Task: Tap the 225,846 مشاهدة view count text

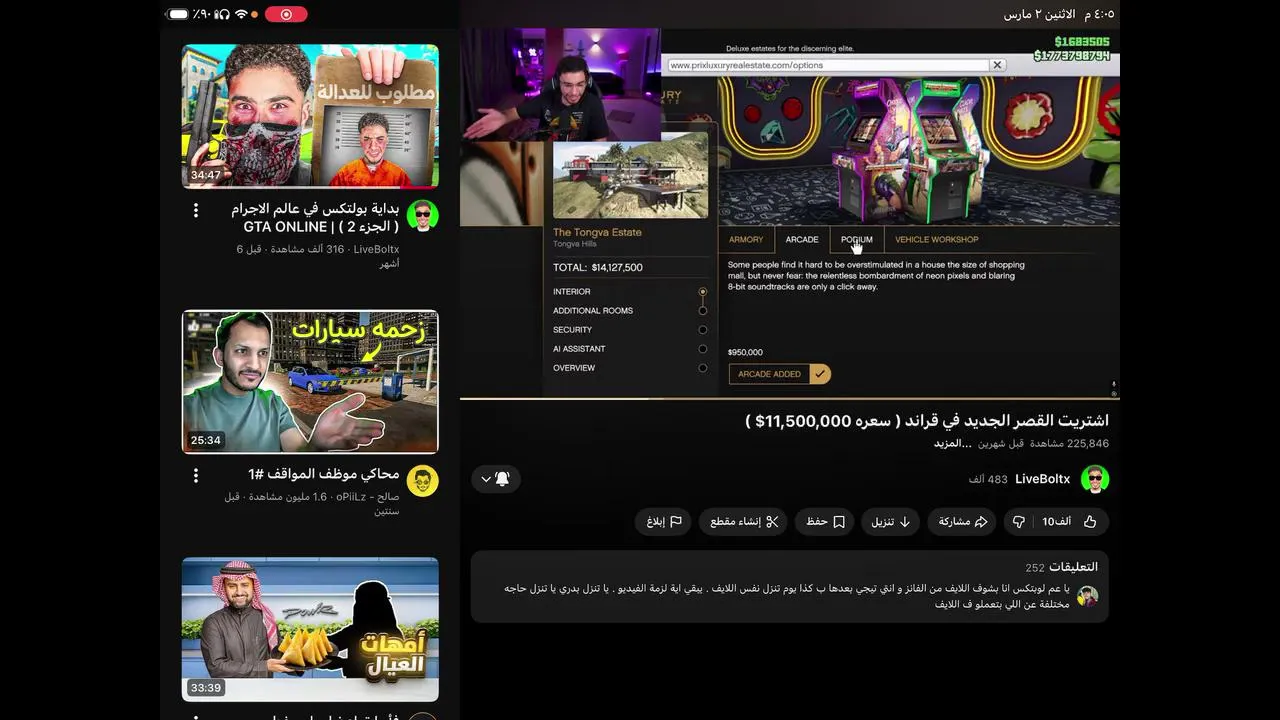Action: coord(1067,444)
